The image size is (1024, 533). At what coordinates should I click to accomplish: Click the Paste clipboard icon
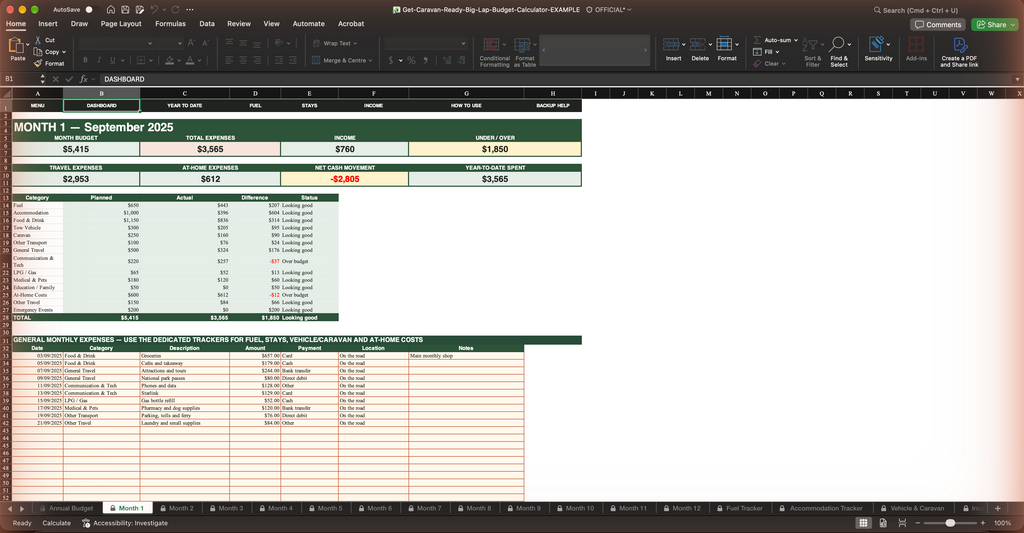tap(16, 46)
